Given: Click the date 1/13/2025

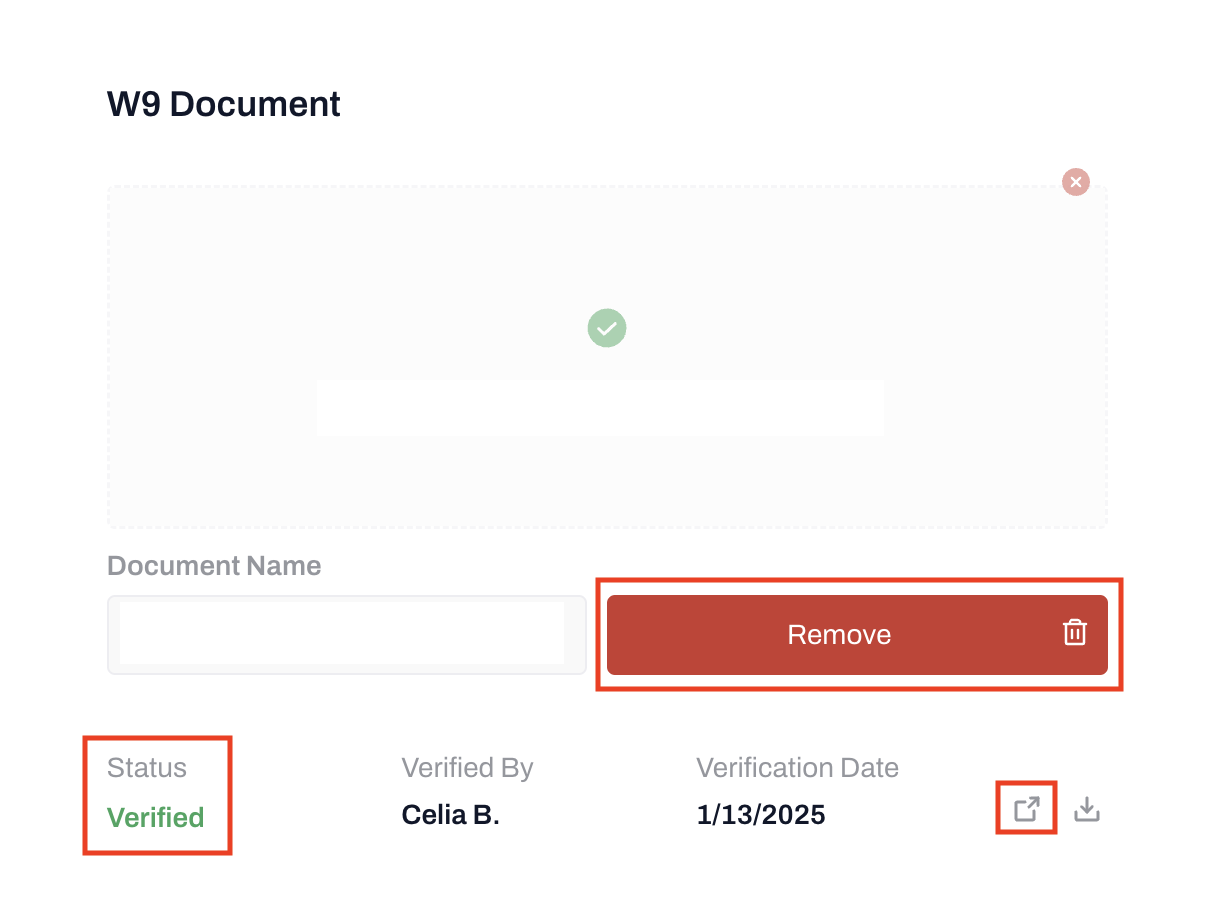Looking at the screenshot, I should 760,815.
